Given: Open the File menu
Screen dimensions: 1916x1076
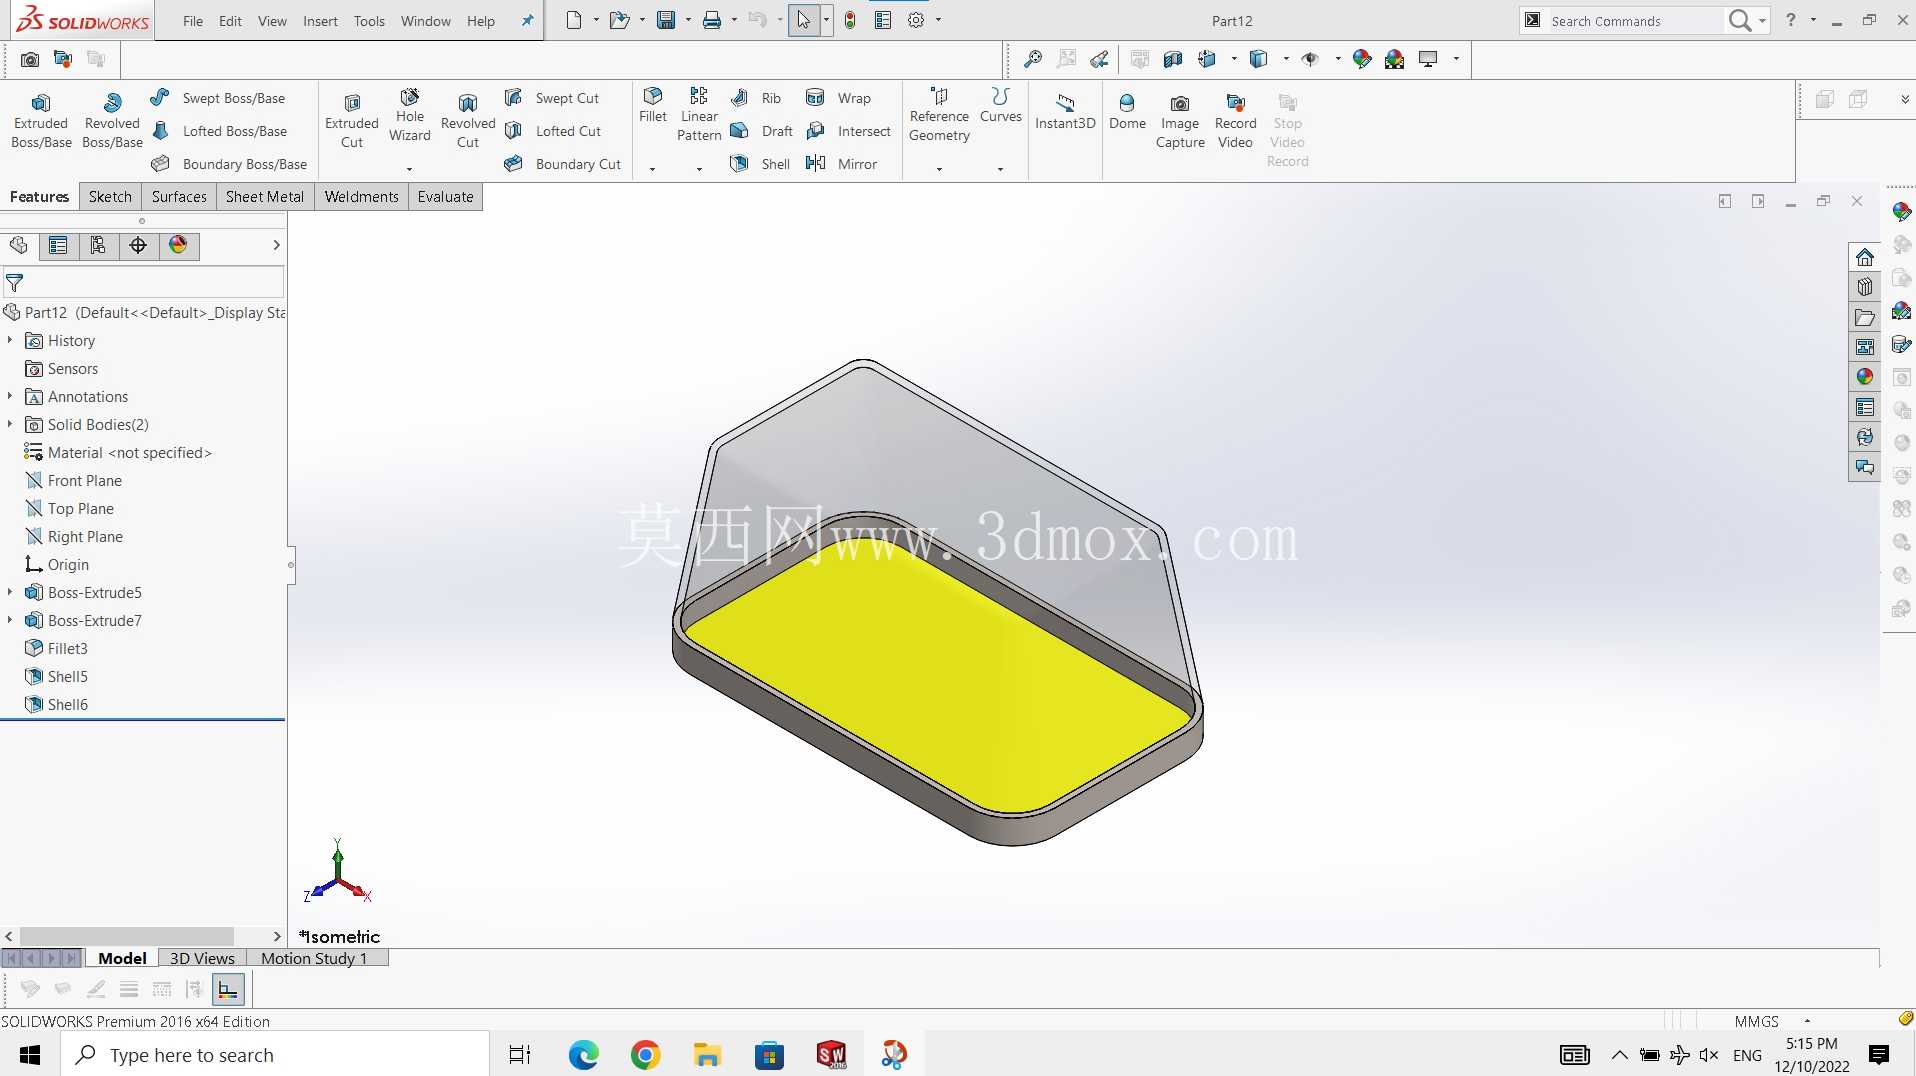Looking at the screenshot, I should 193,21.
